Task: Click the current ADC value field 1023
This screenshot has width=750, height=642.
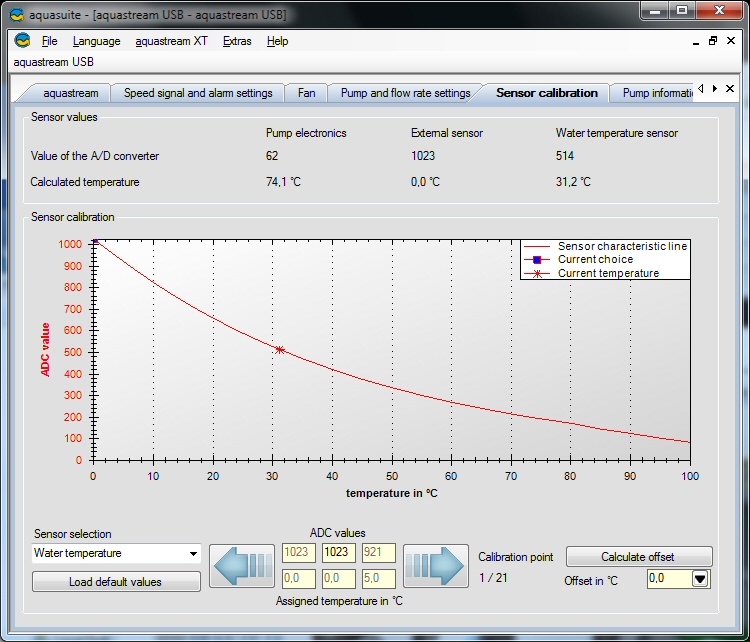Action: (x=338, y=553)
